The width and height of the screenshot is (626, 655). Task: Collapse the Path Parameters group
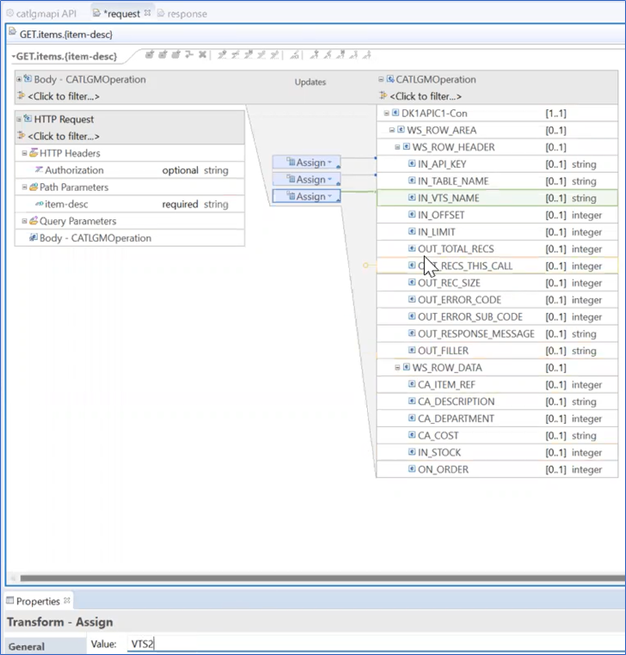tap(25, 187)
